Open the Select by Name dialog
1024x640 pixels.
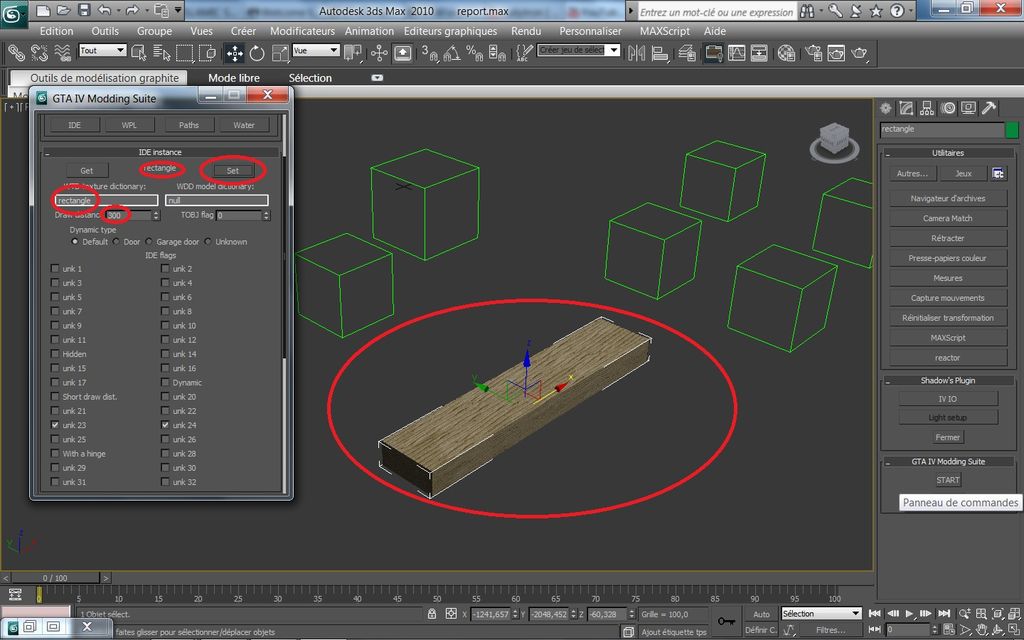click(x=161, y=53)
